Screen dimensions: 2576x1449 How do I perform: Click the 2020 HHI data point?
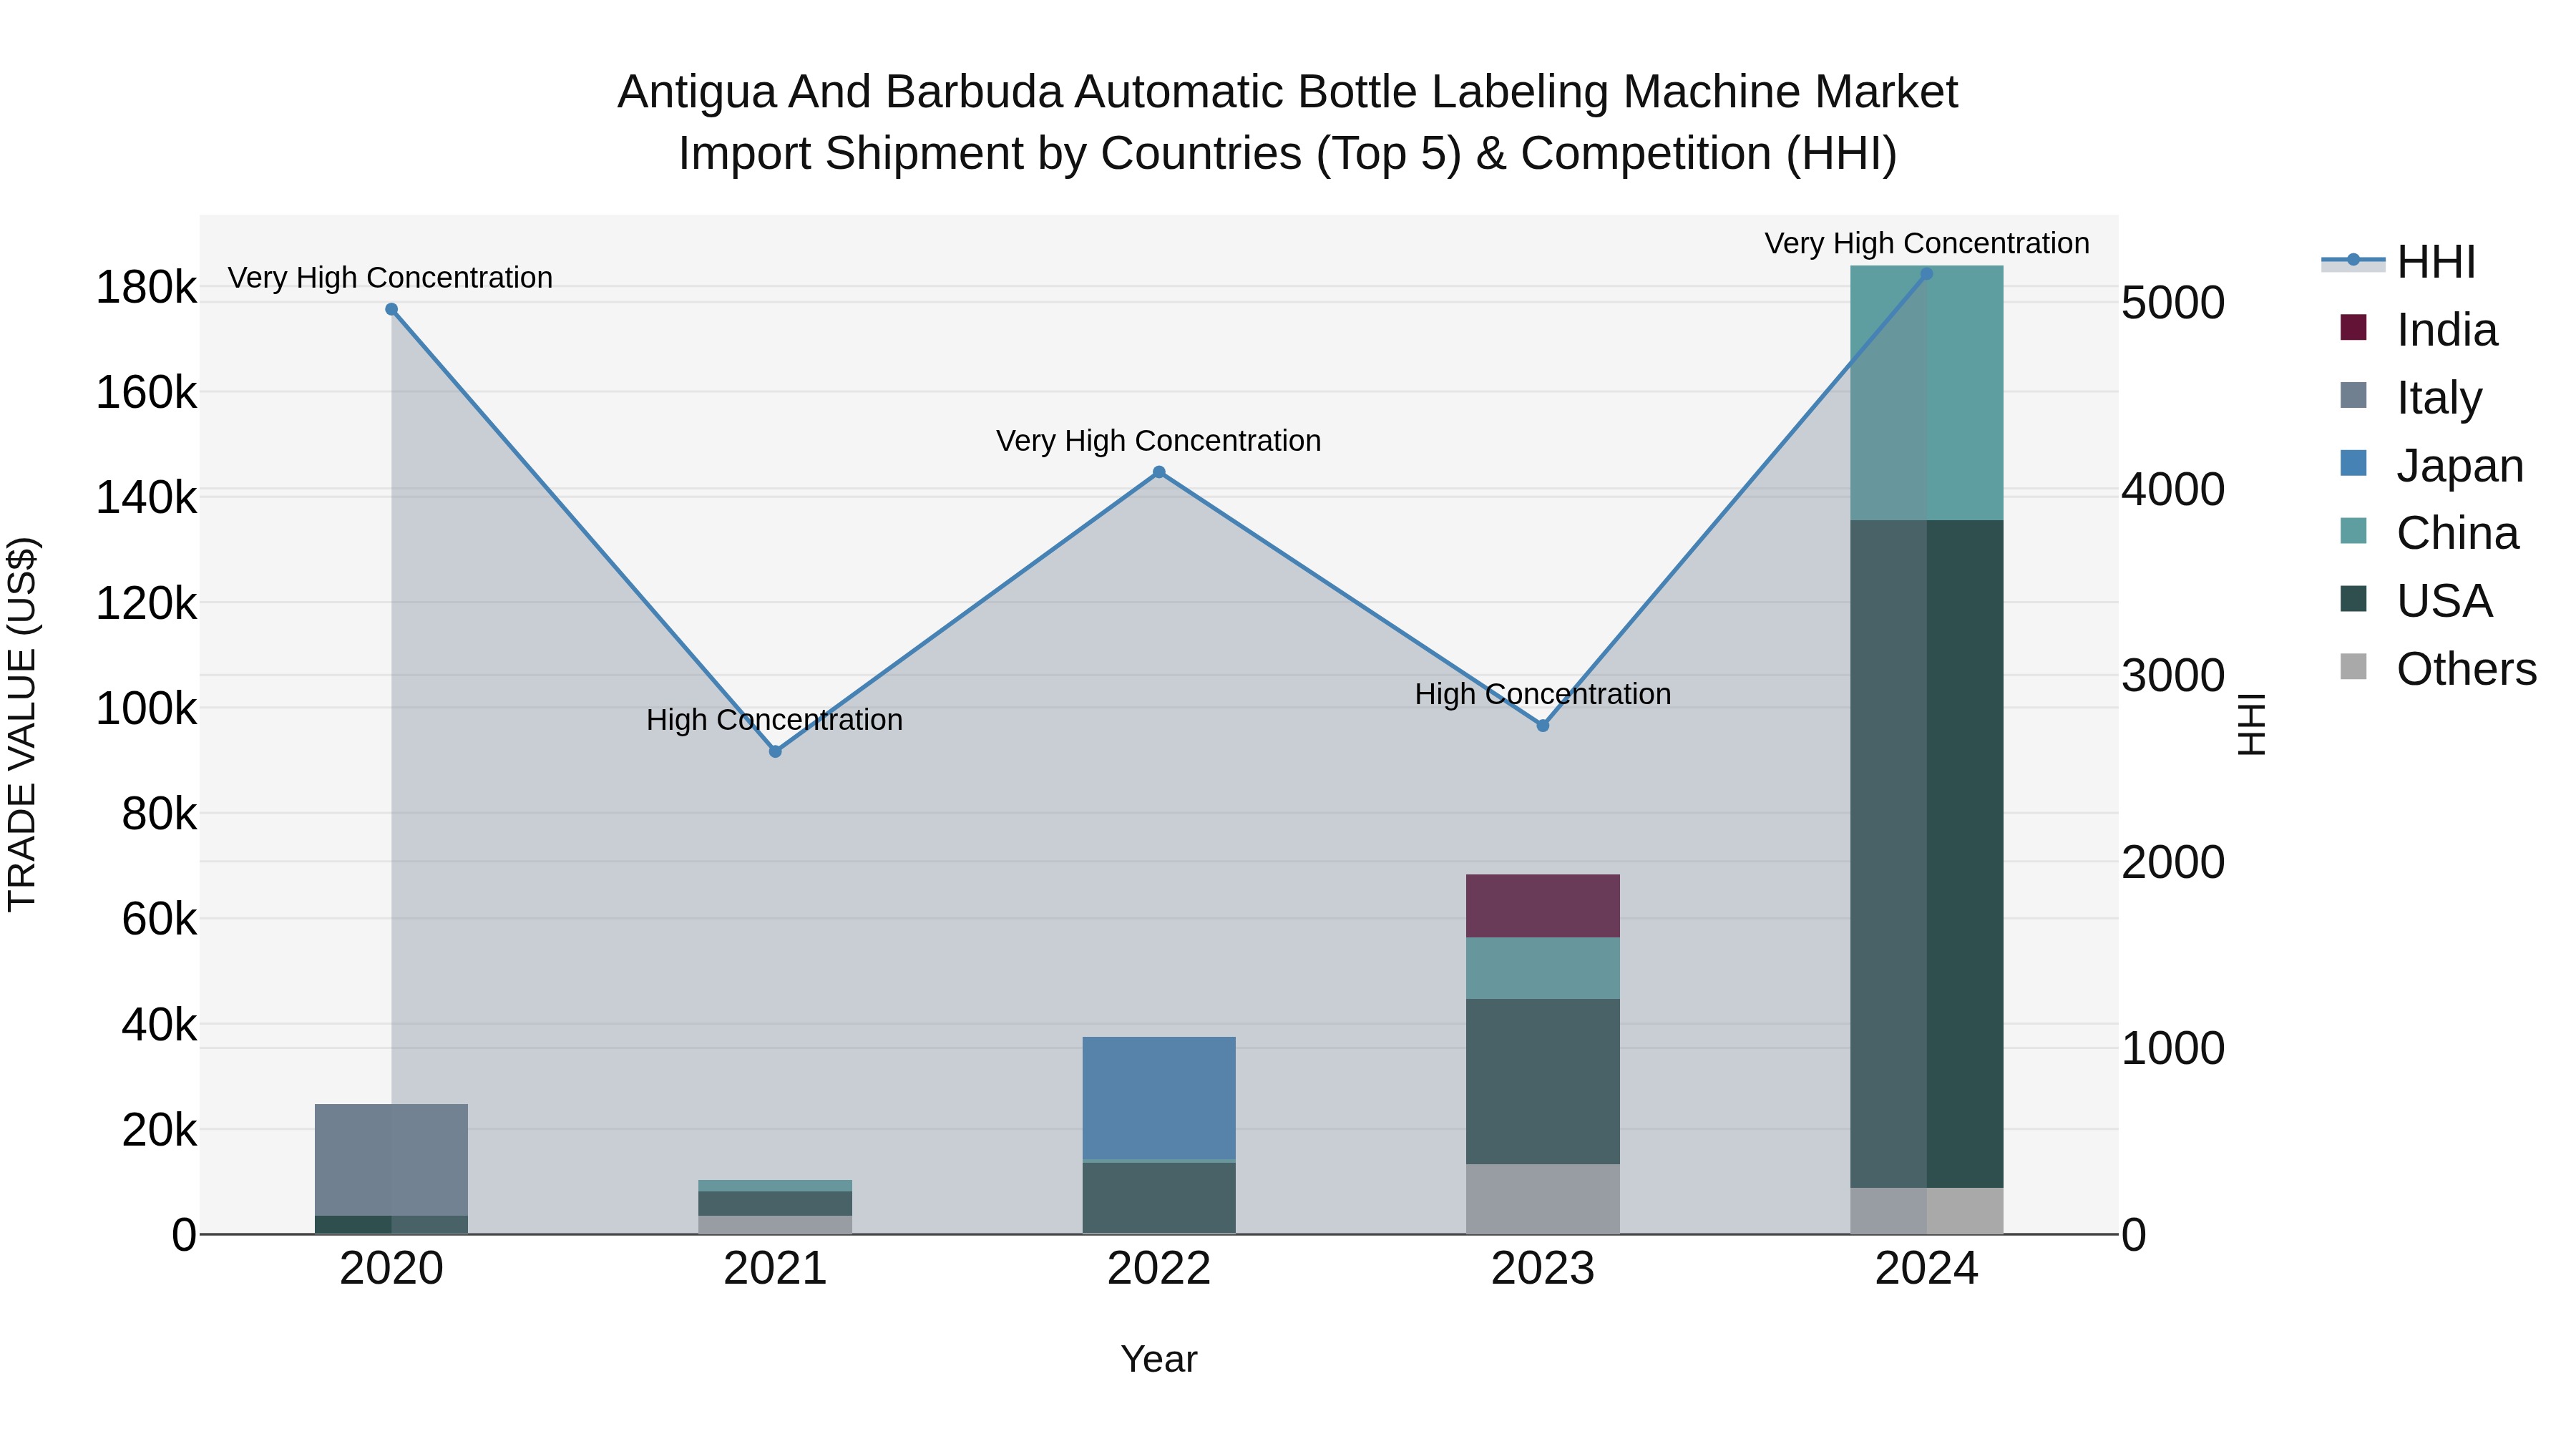click(x=391, y=309)
